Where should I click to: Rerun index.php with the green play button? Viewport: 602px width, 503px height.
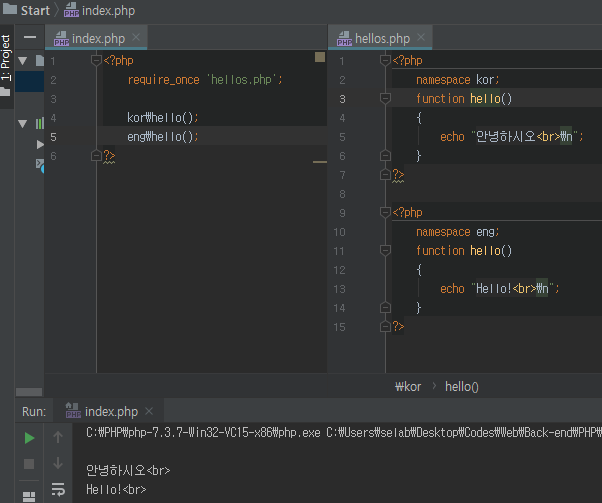(x=29, y=438)
